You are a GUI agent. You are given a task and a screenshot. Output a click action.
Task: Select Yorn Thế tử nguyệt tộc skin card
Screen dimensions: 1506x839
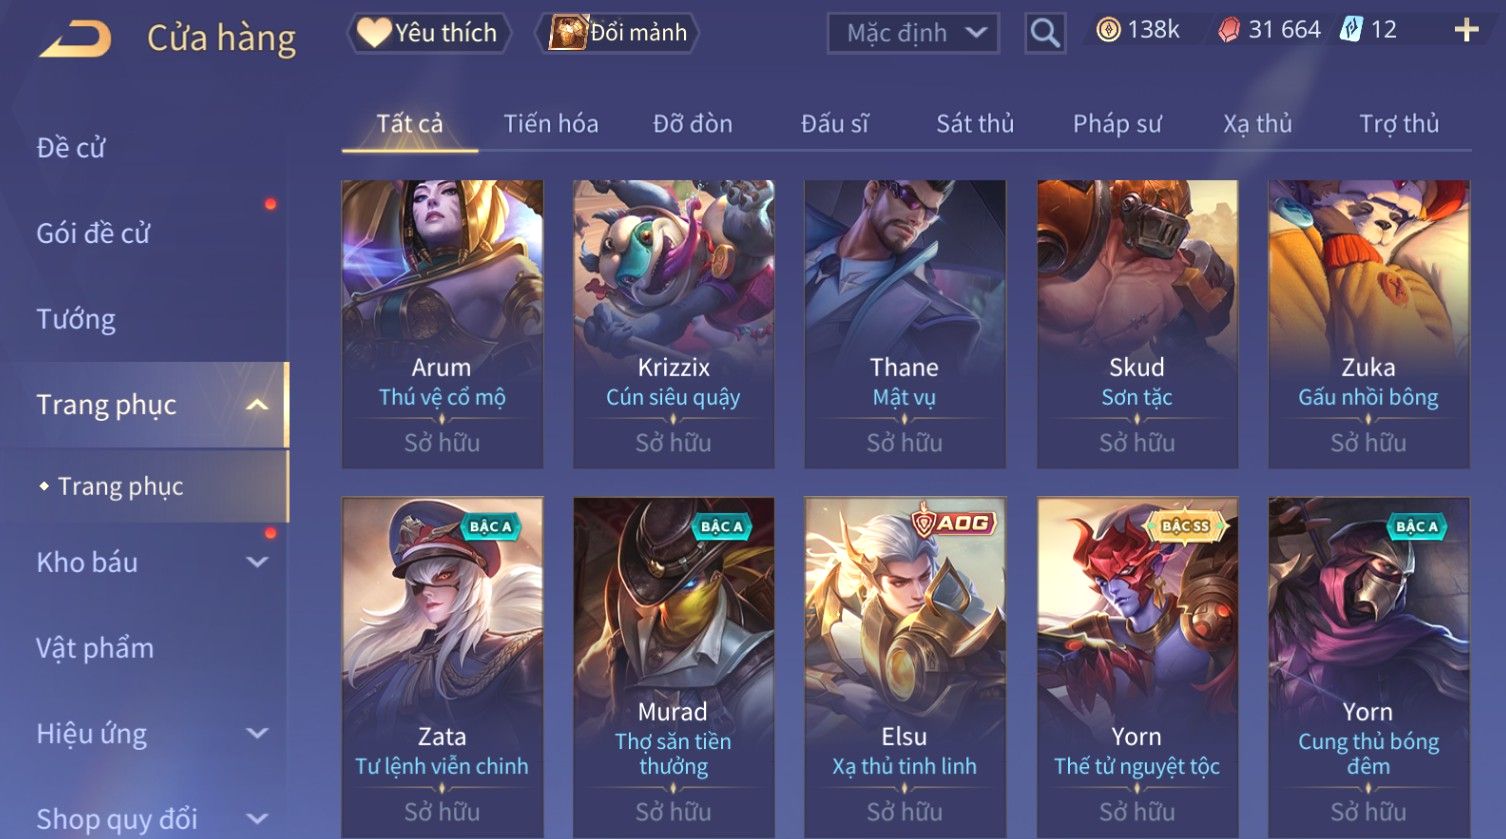pos(1137,668)
